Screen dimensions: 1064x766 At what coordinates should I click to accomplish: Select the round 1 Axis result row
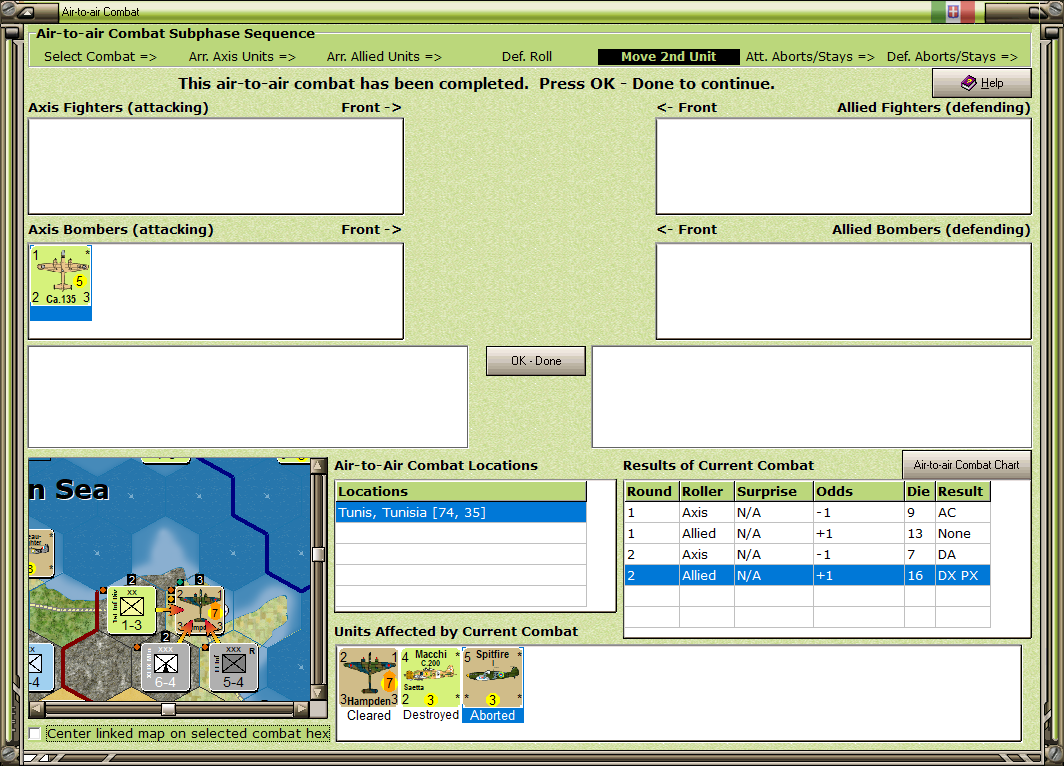pyautogui.click(x=807, y=512)
